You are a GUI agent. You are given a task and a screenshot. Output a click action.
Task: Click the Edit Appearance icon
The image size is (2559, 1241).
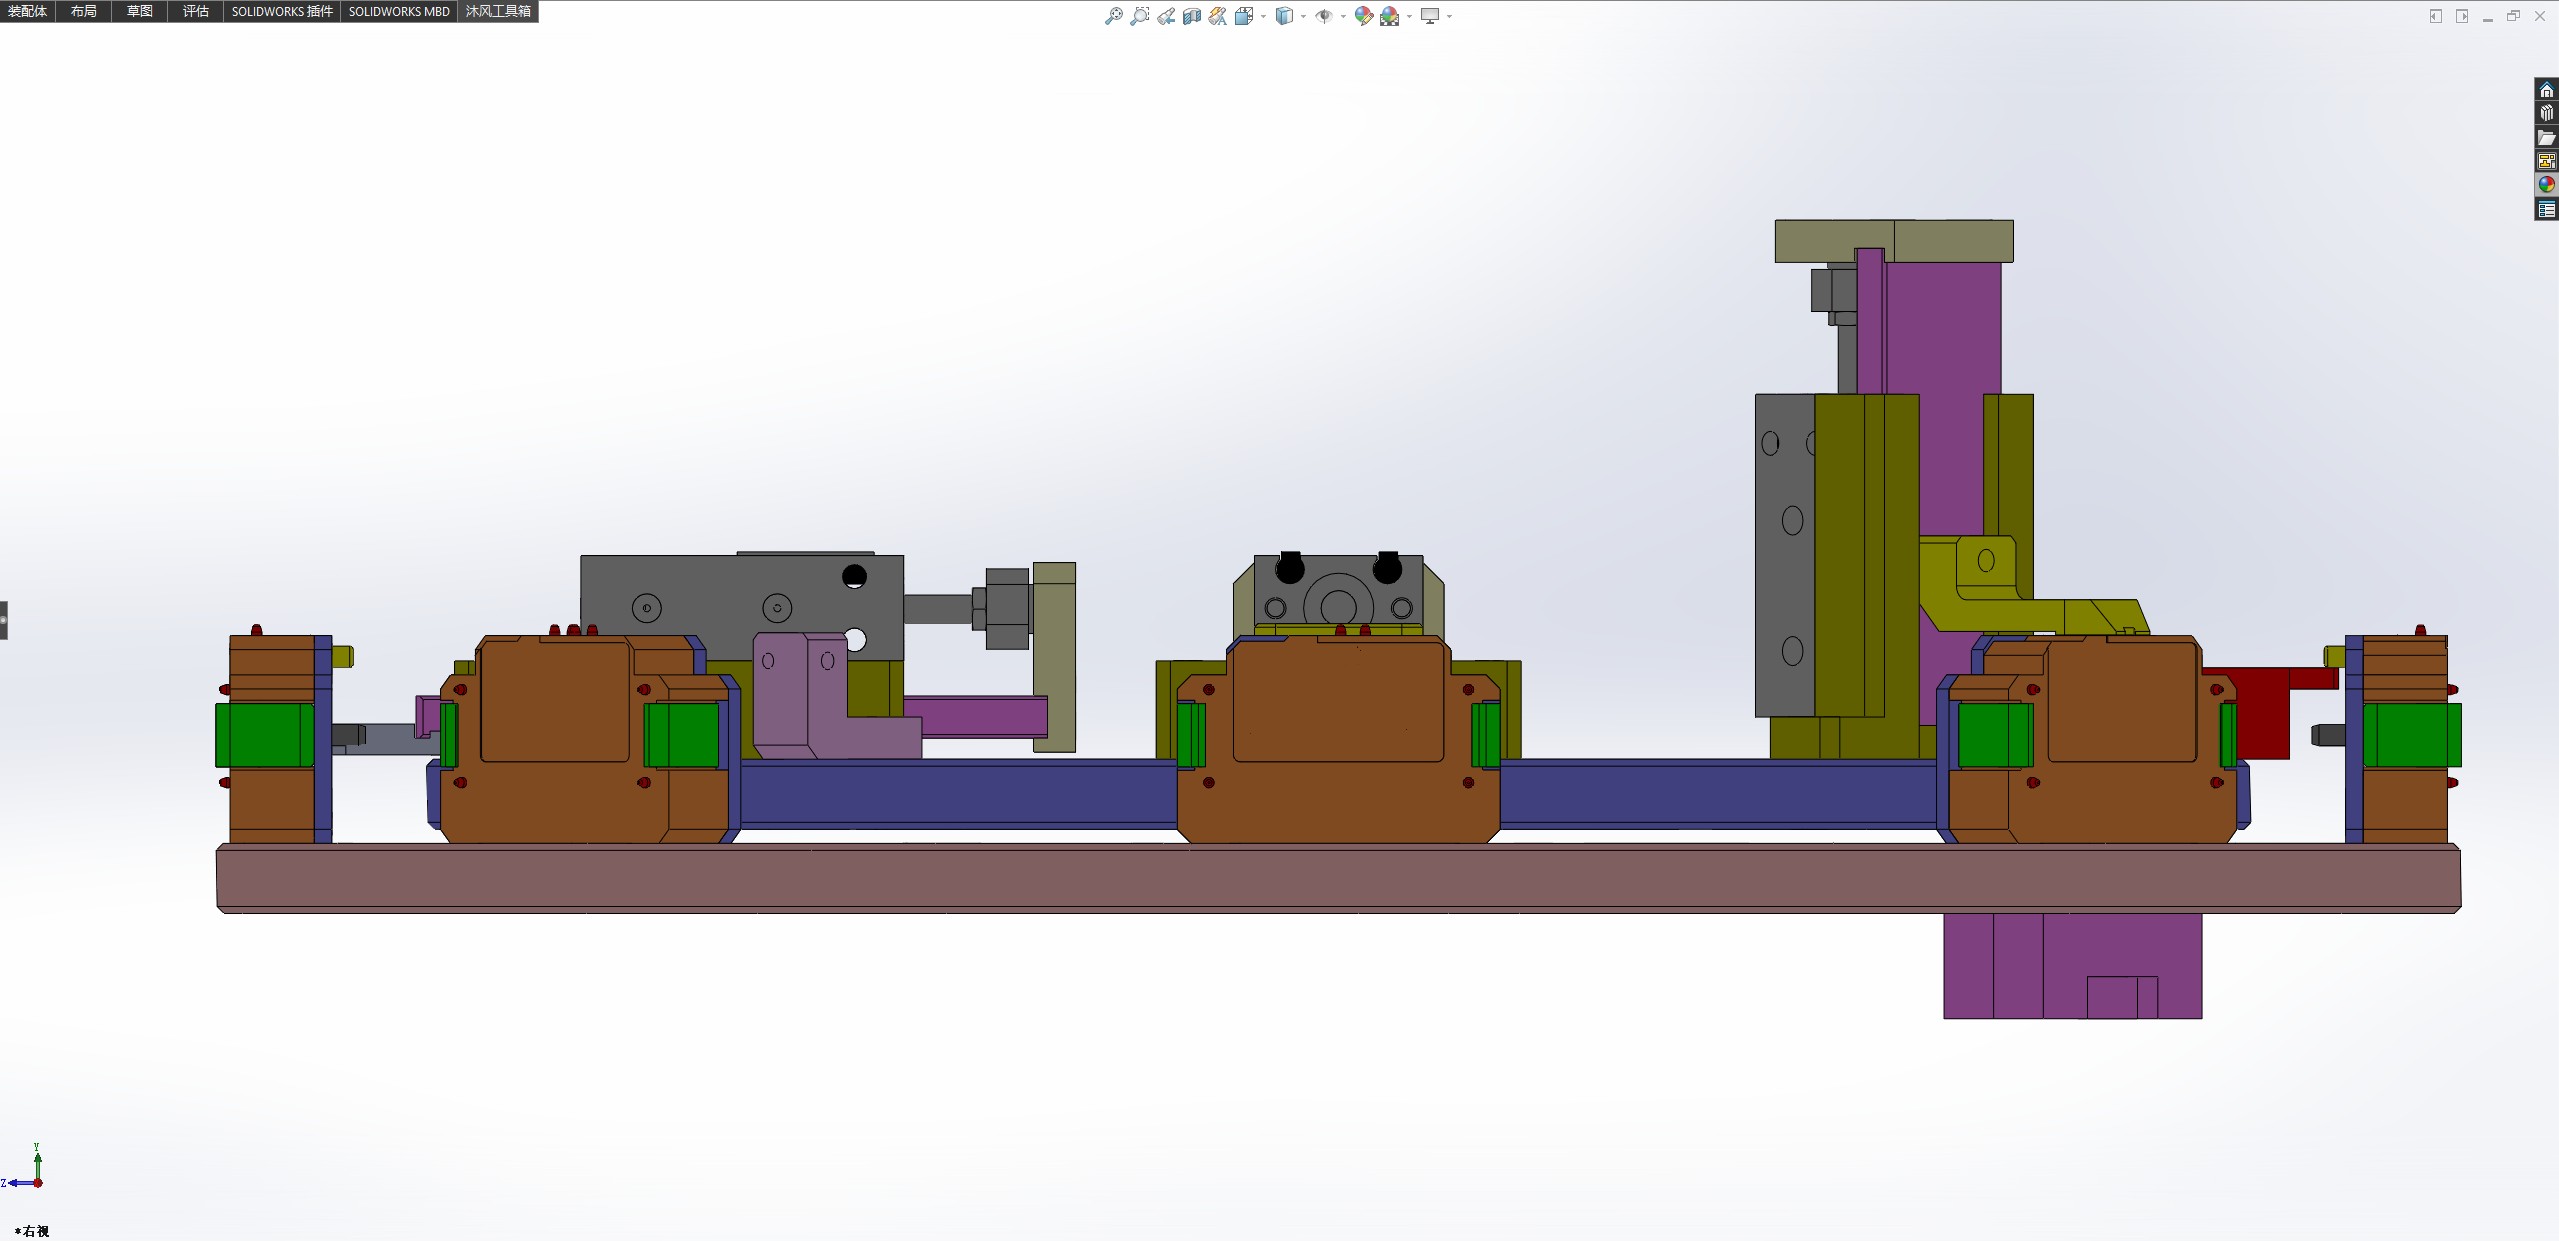1363,16
